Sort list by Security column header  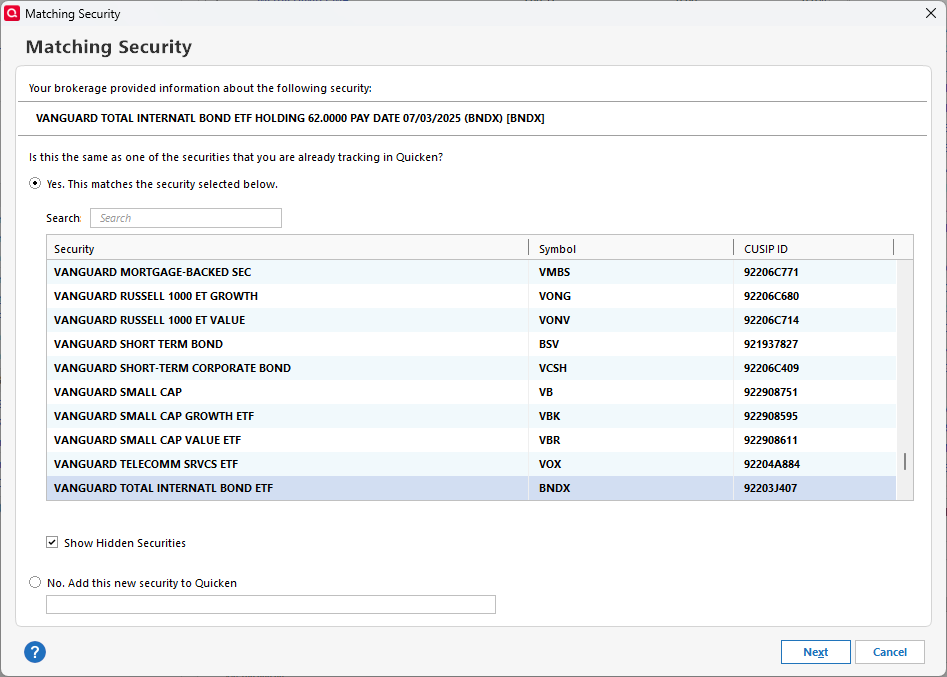click(x=288, y=248)
